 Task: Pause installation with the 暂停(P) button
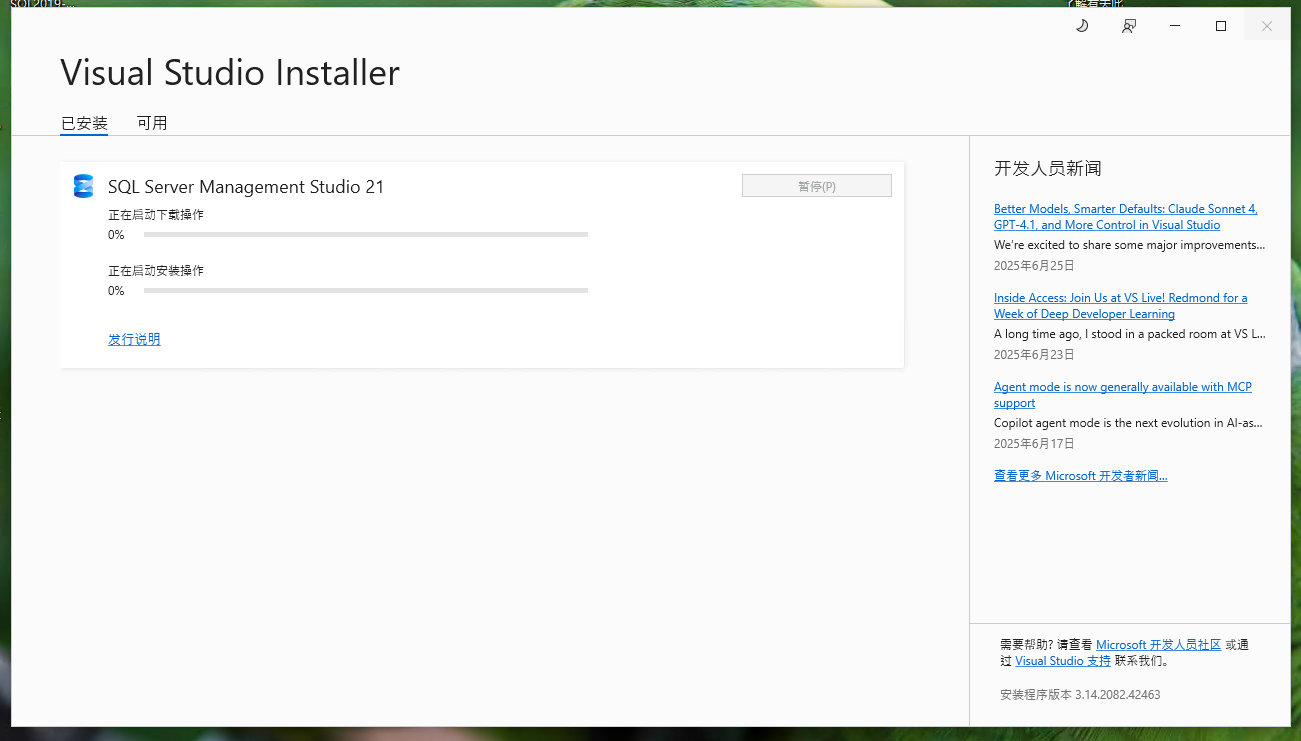pyautogui.click(x=816, y=185)
